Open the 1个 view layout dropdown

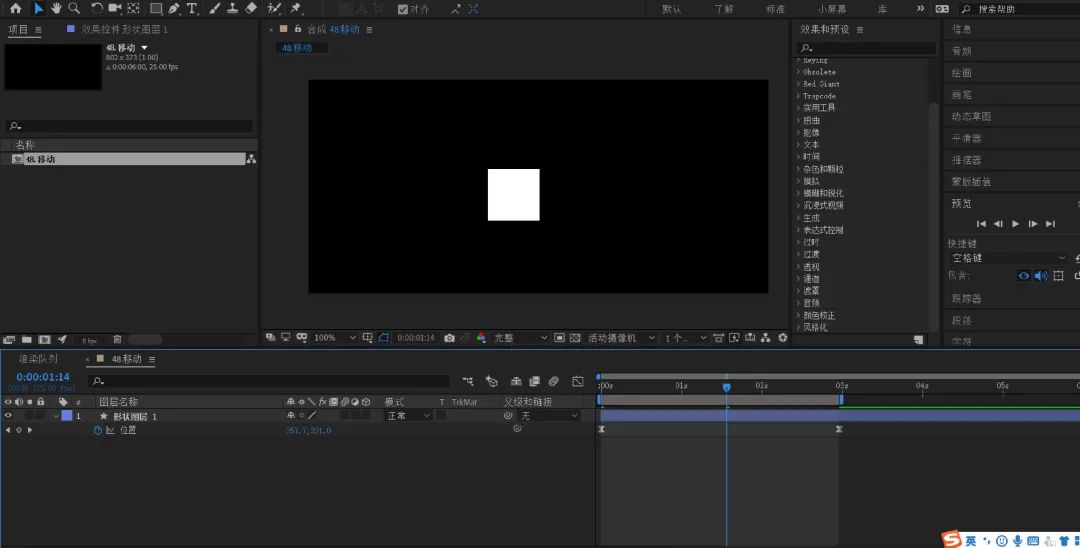[x=686, y=338]
